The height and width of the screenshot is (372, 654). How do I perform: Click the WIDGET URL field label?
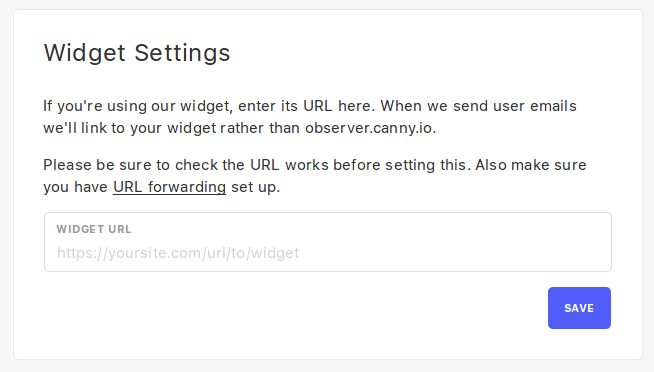(x=94, y=229)
